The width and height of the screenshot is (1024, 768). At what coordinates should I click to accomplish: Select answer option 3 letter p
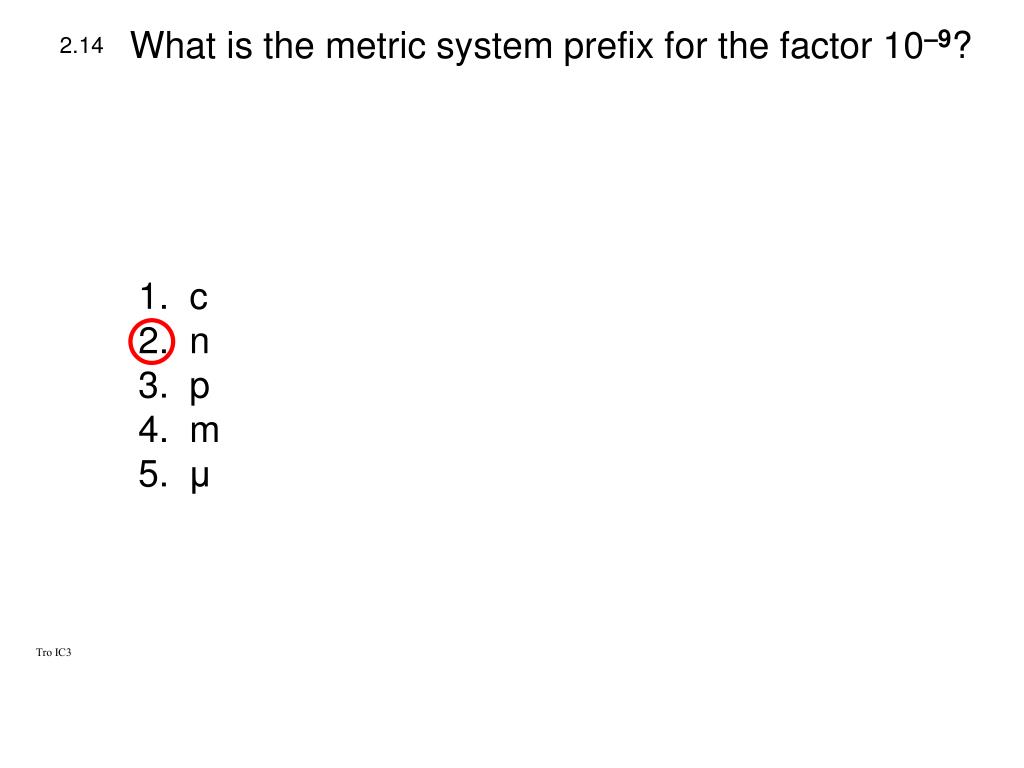point(199,390)
